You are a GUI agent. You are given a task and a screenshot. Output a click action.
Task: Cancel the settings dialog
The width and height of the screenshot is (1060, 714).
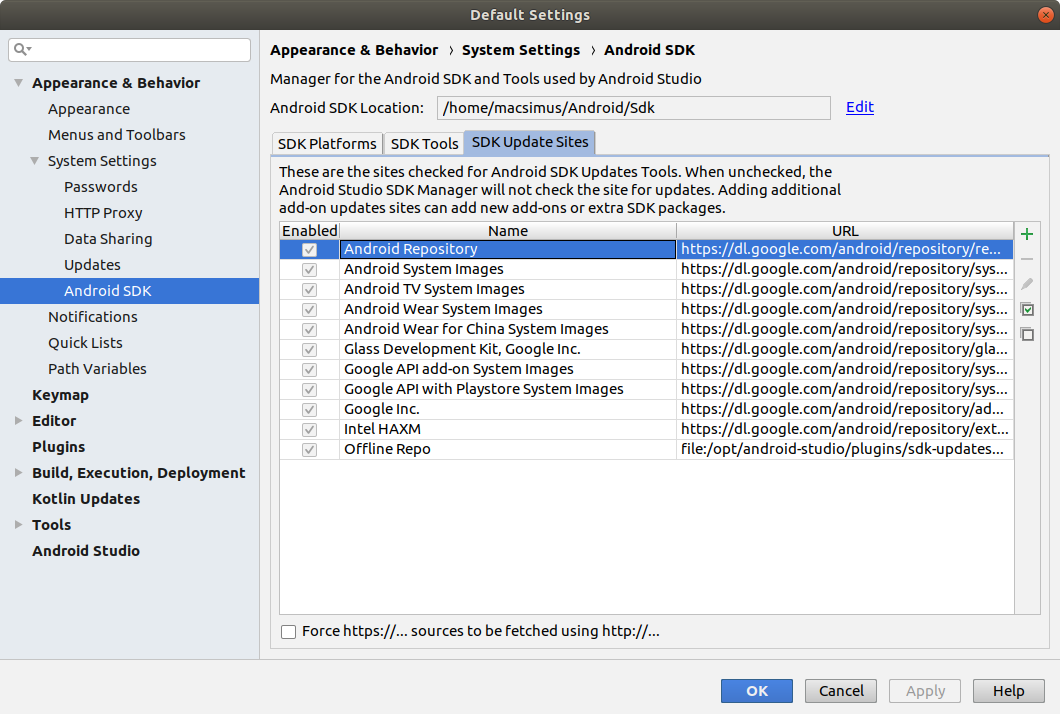[x=841, y=691]
